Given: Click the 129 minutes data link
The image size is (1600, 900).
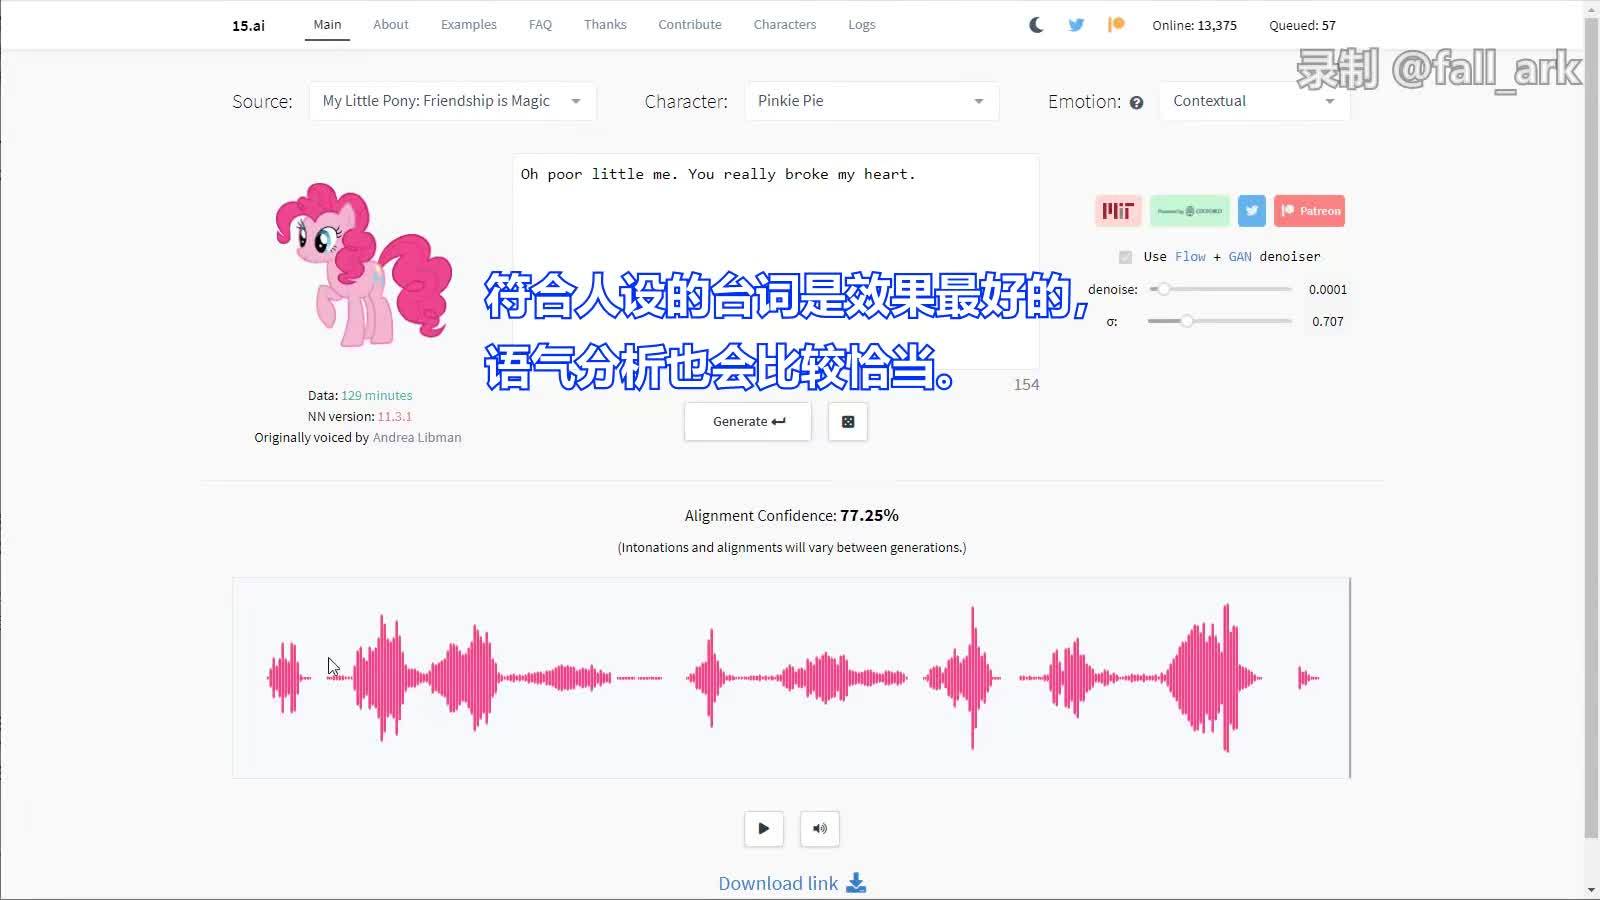Looking at the screenshot, I should 376,396.
